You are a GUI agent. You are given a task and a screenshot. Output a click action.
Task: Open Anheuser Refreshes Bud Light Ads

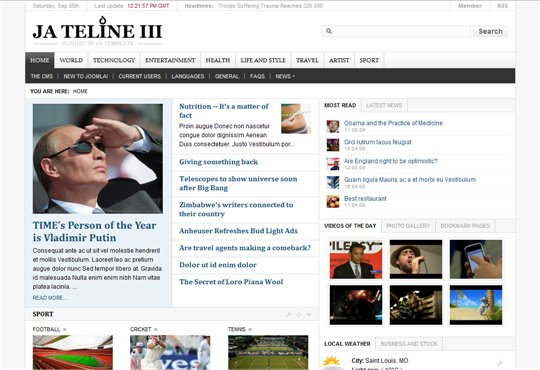[238, 231]
